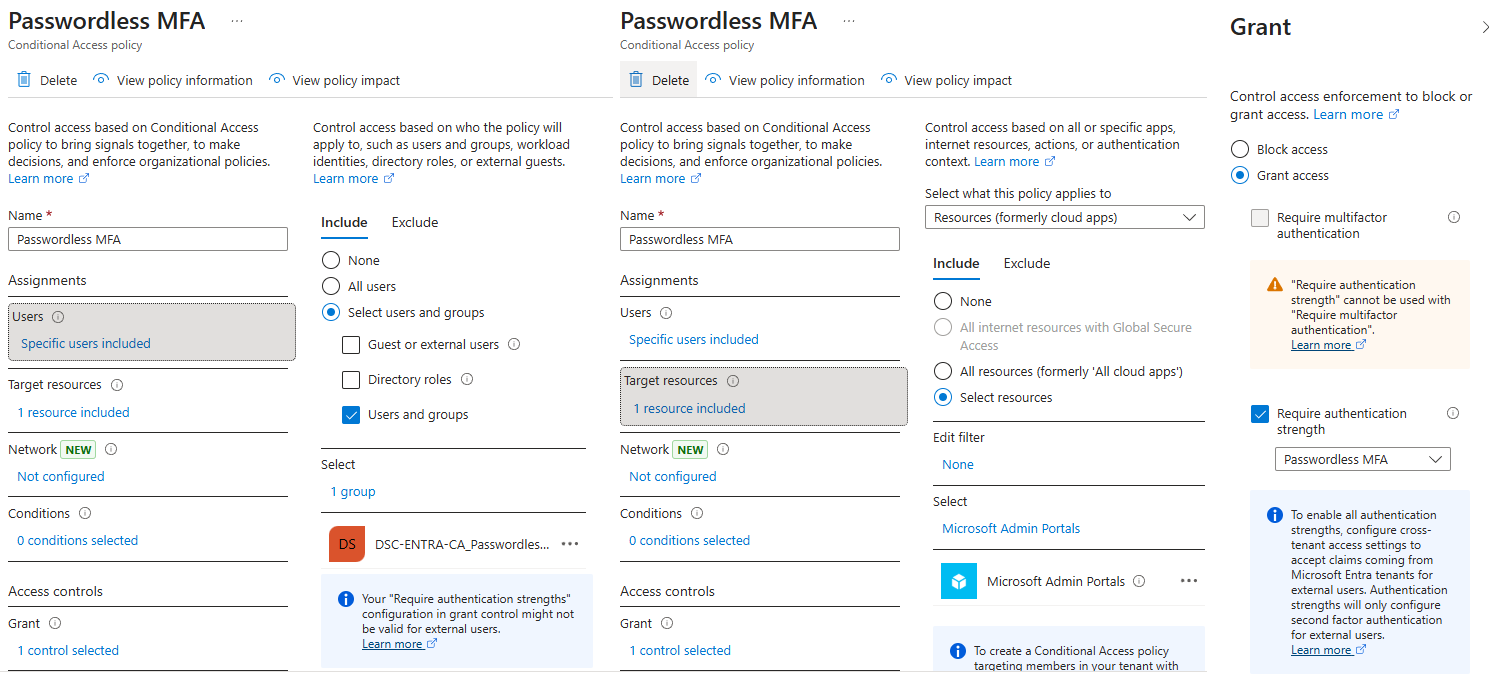Click the Delete trash icon in left pane
Viewport: 1489px width, 695px height.
click(24, 80)
